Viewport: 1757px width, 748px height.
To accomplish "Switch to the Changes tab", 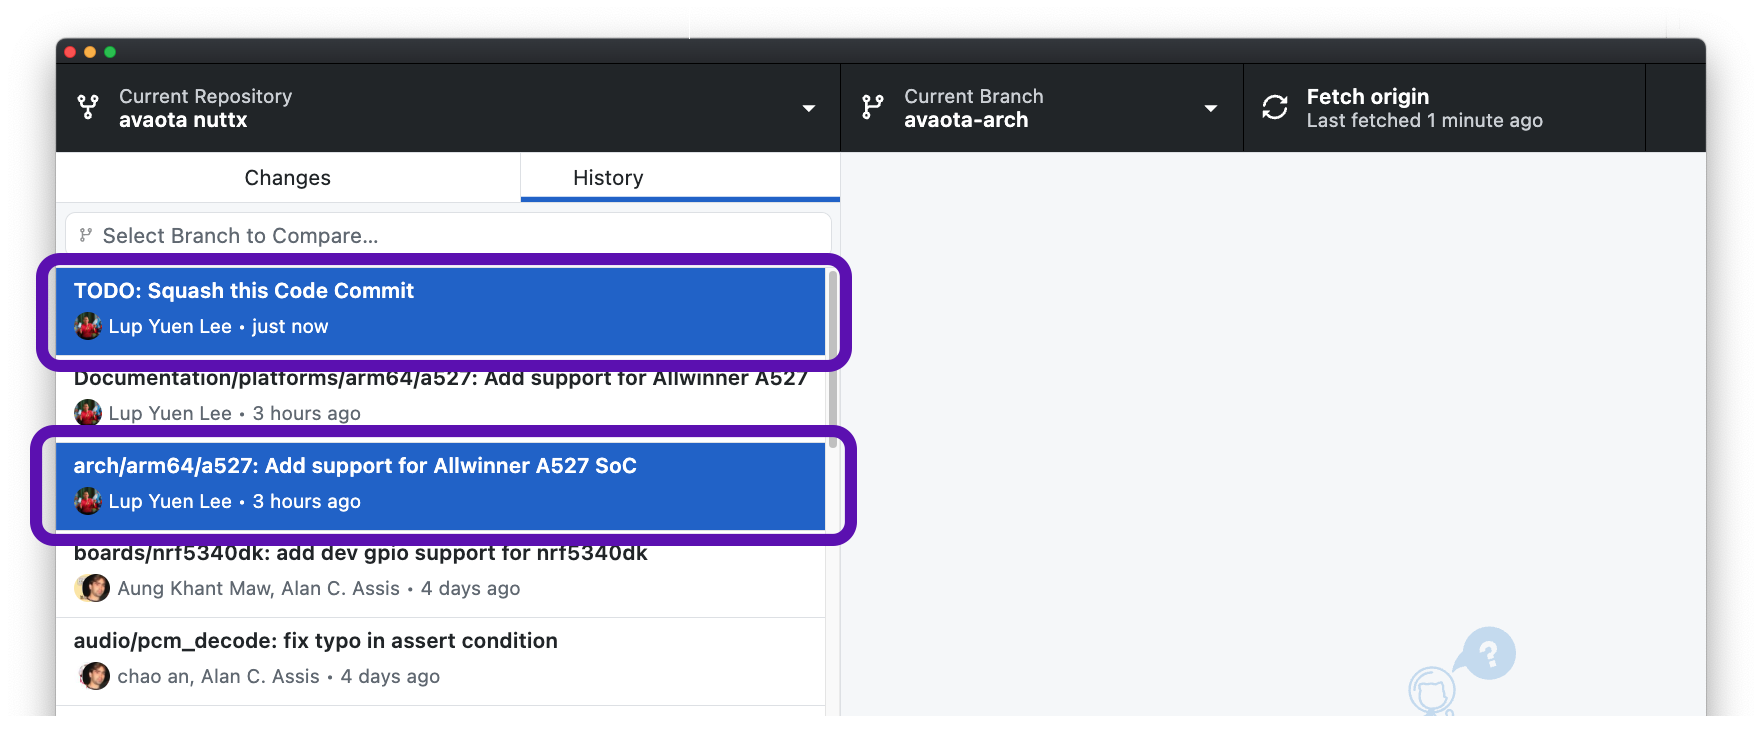I will click(288, 177).
